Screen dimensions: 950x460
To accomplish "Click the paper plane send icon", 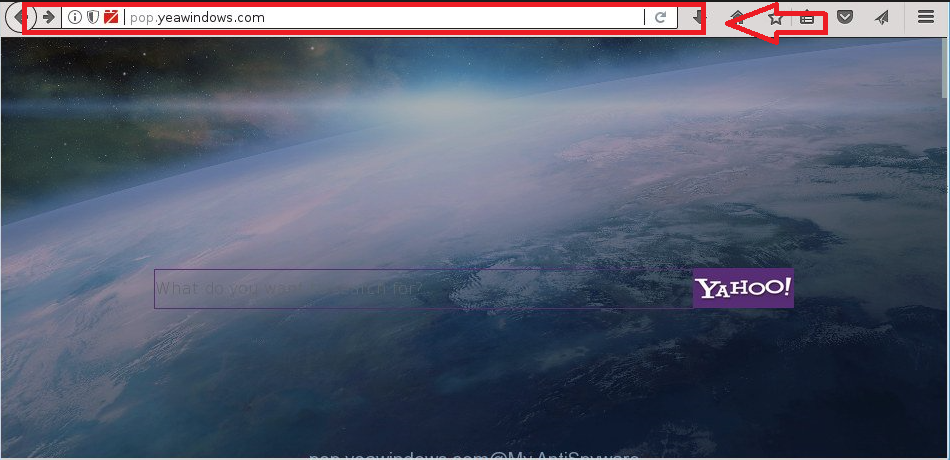I will [x=882, y=18].
